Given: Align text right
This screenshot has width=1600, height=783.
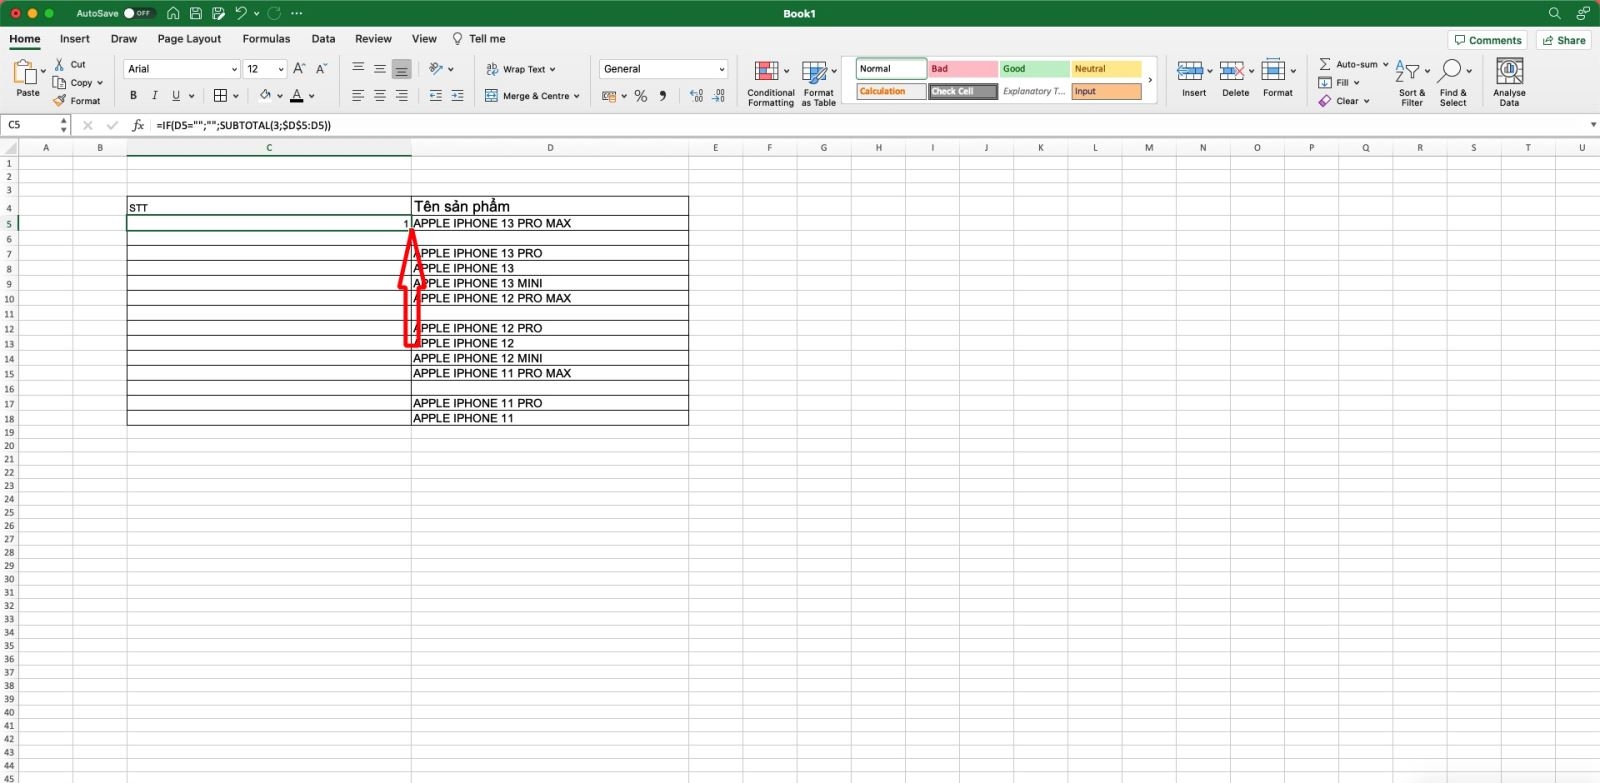Looking at the screenshot, I should [x=402, y=96].
